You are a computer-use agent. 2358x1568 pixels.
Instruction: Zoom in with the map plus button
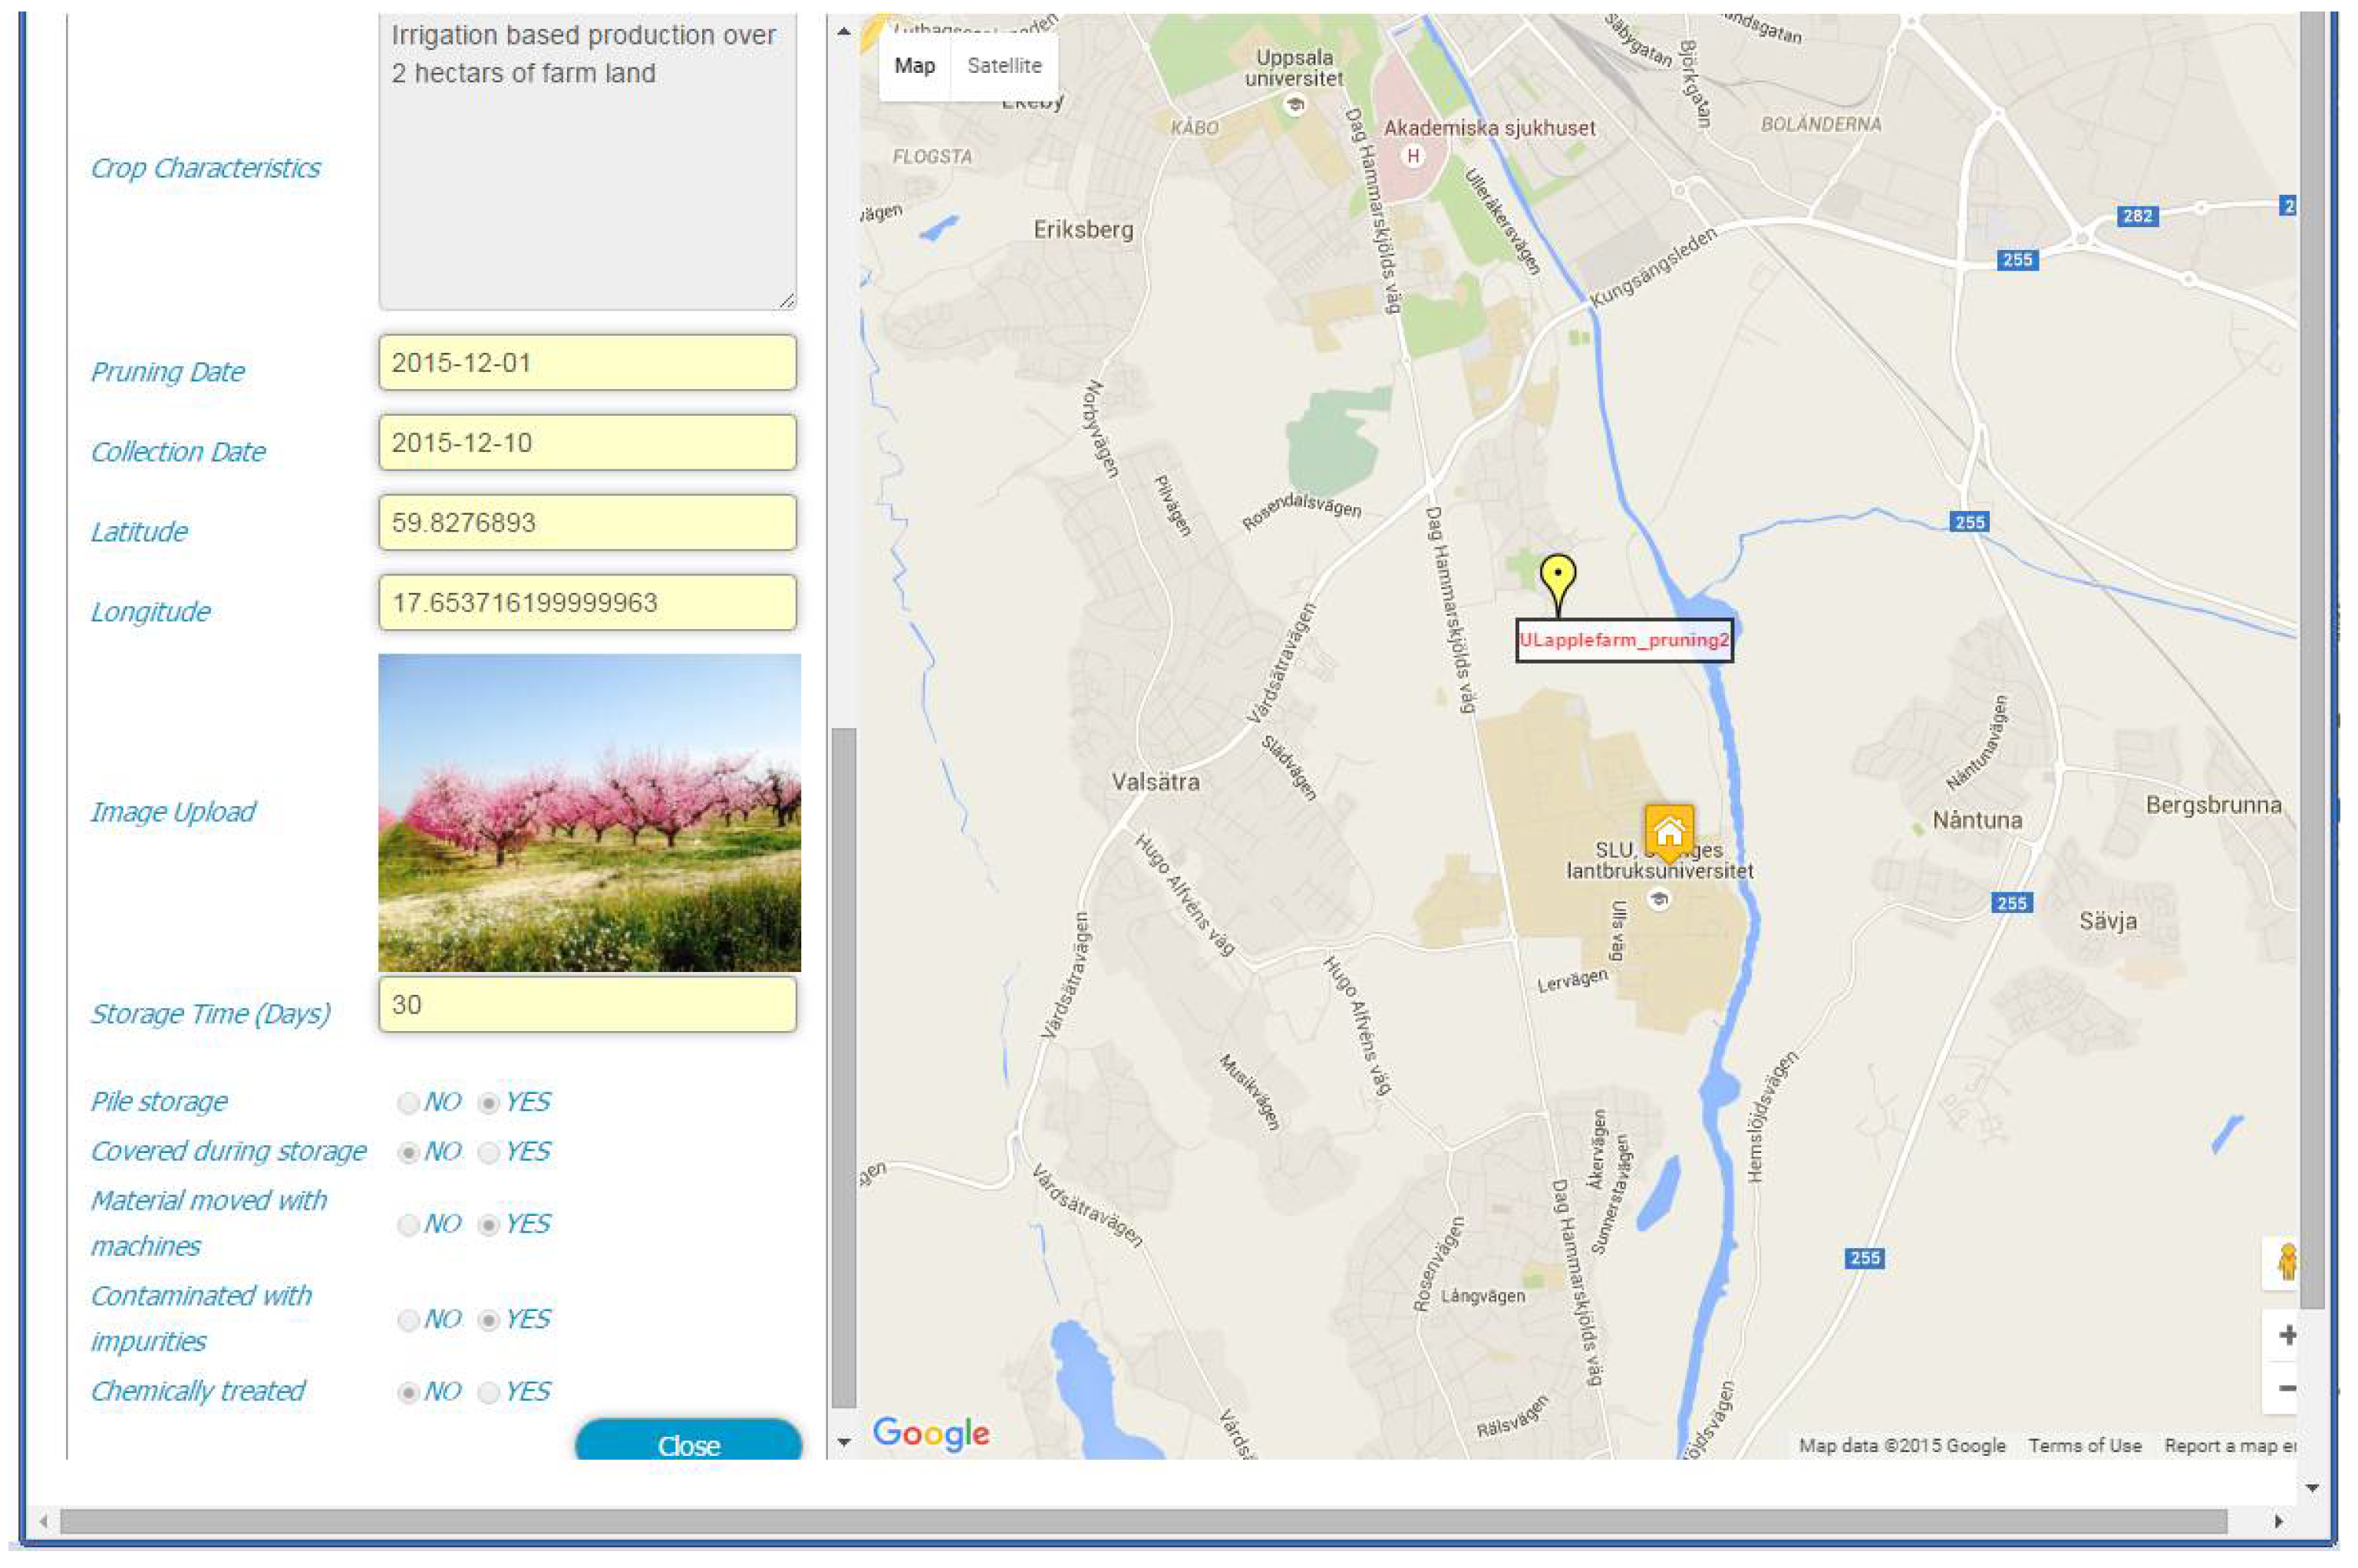2286,1335
